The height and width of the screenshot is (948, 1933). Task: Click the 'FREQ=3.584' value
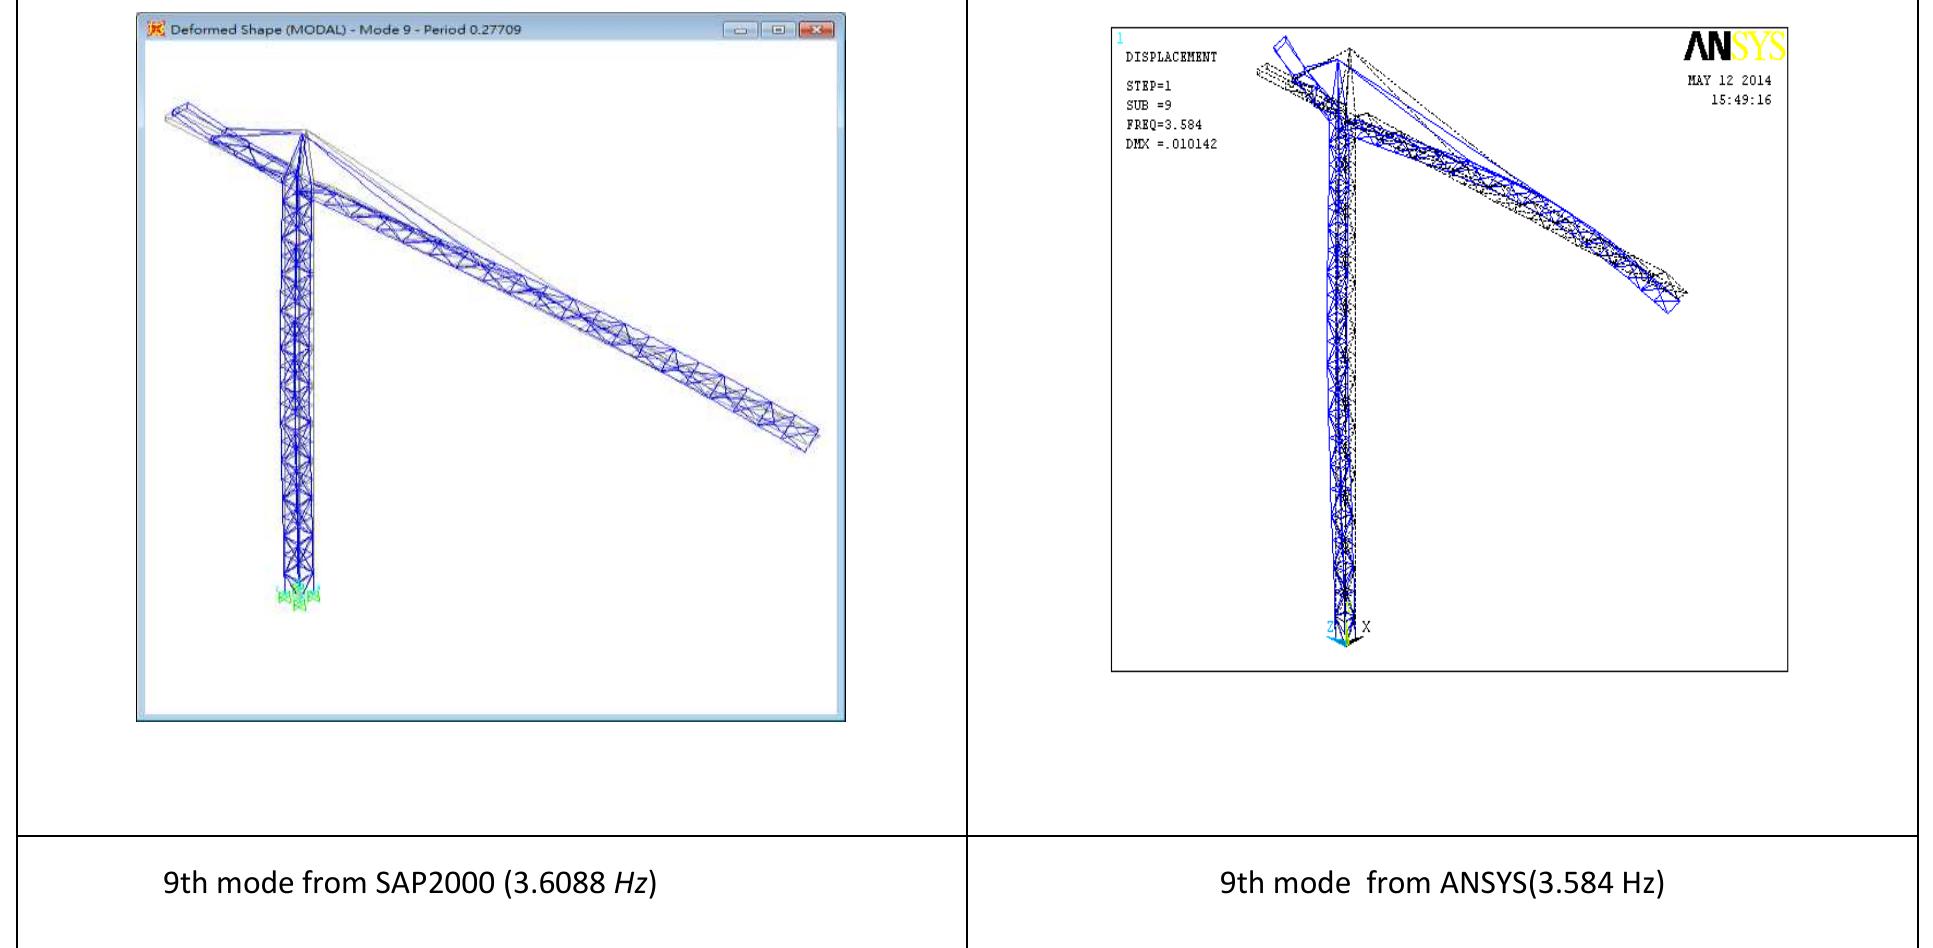1163,125
